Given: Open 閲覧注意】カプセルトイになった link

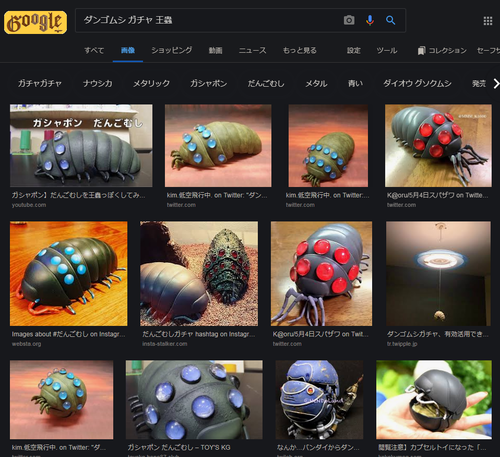Looking at the screenshot, I should [432, 447].
